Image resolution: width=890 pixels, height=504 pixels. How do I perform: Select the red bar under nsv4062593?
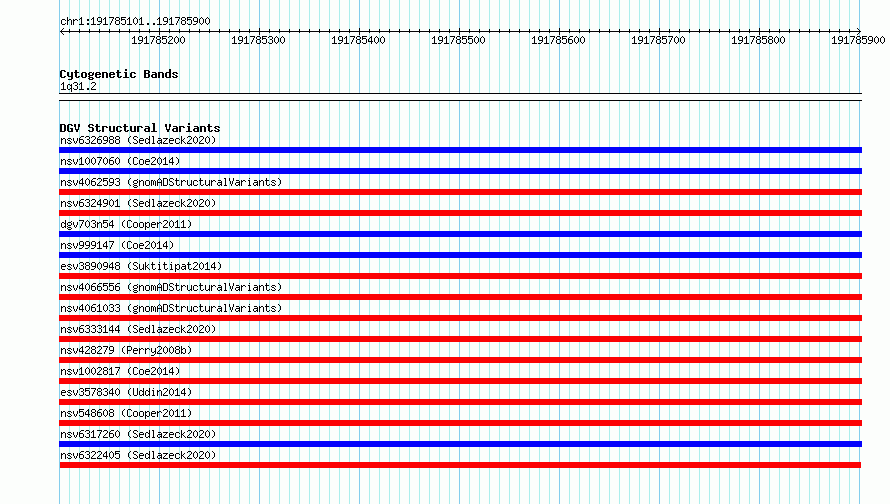pyautogui.click(x=460, y=192)
